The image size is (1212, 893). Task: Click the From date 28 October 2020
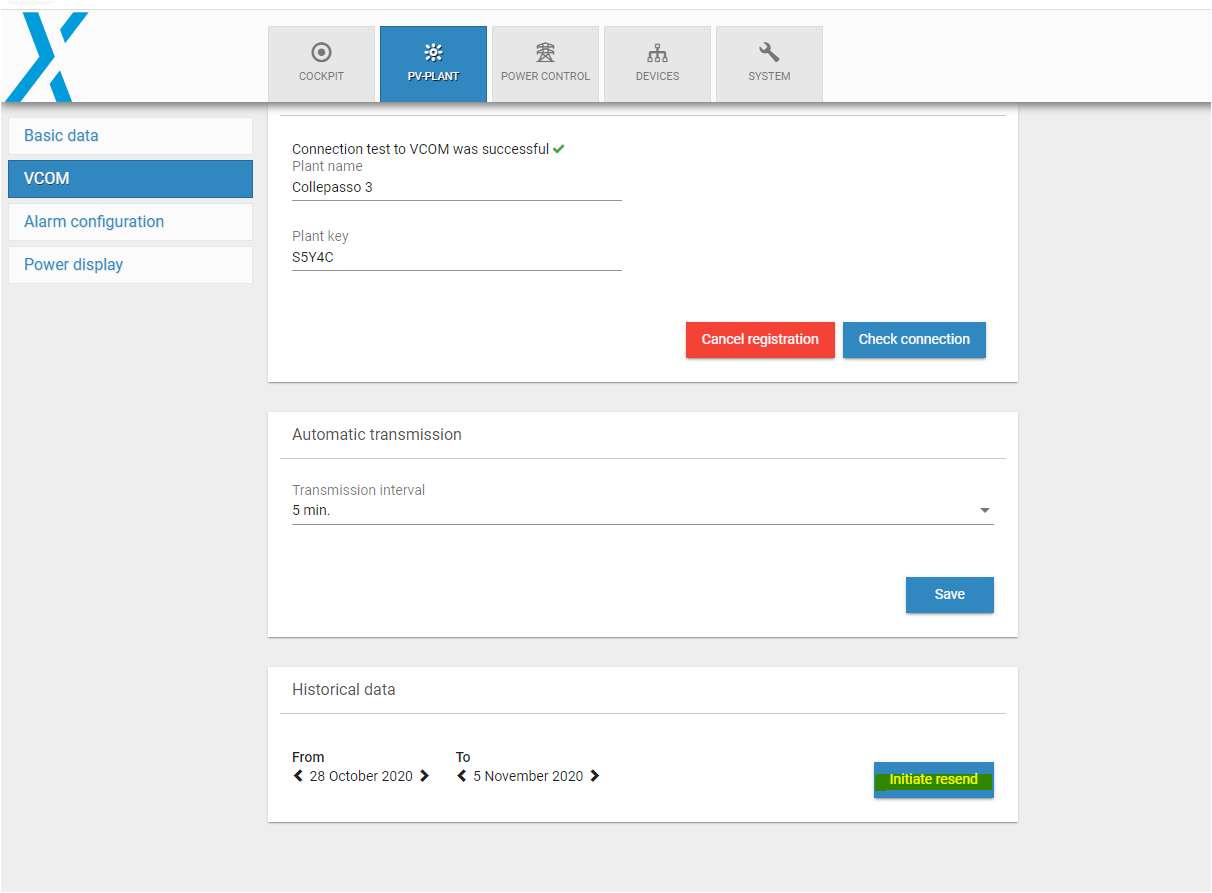pyautogui.click(x=361, y=776)
